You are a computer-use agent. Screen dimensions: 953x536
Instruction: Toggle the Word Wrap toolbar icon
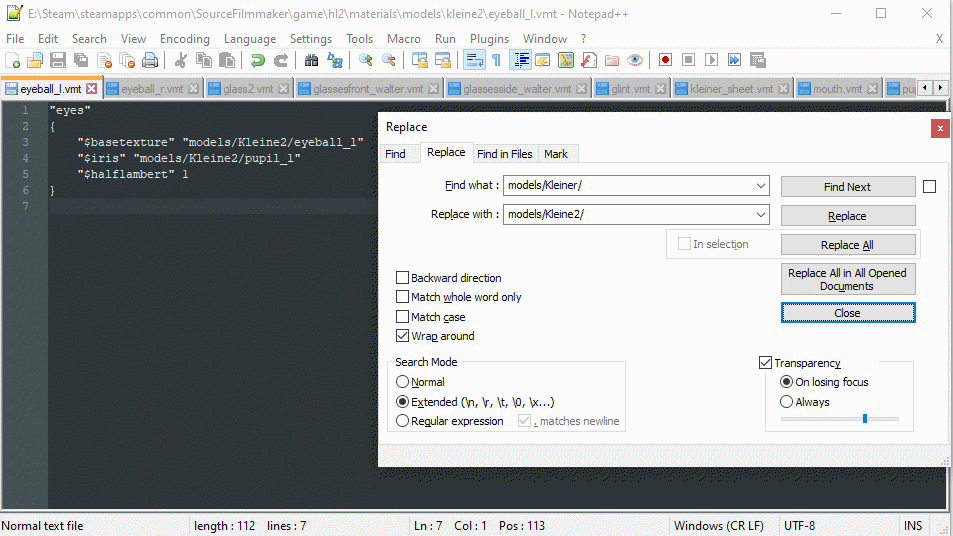point(474,61)
